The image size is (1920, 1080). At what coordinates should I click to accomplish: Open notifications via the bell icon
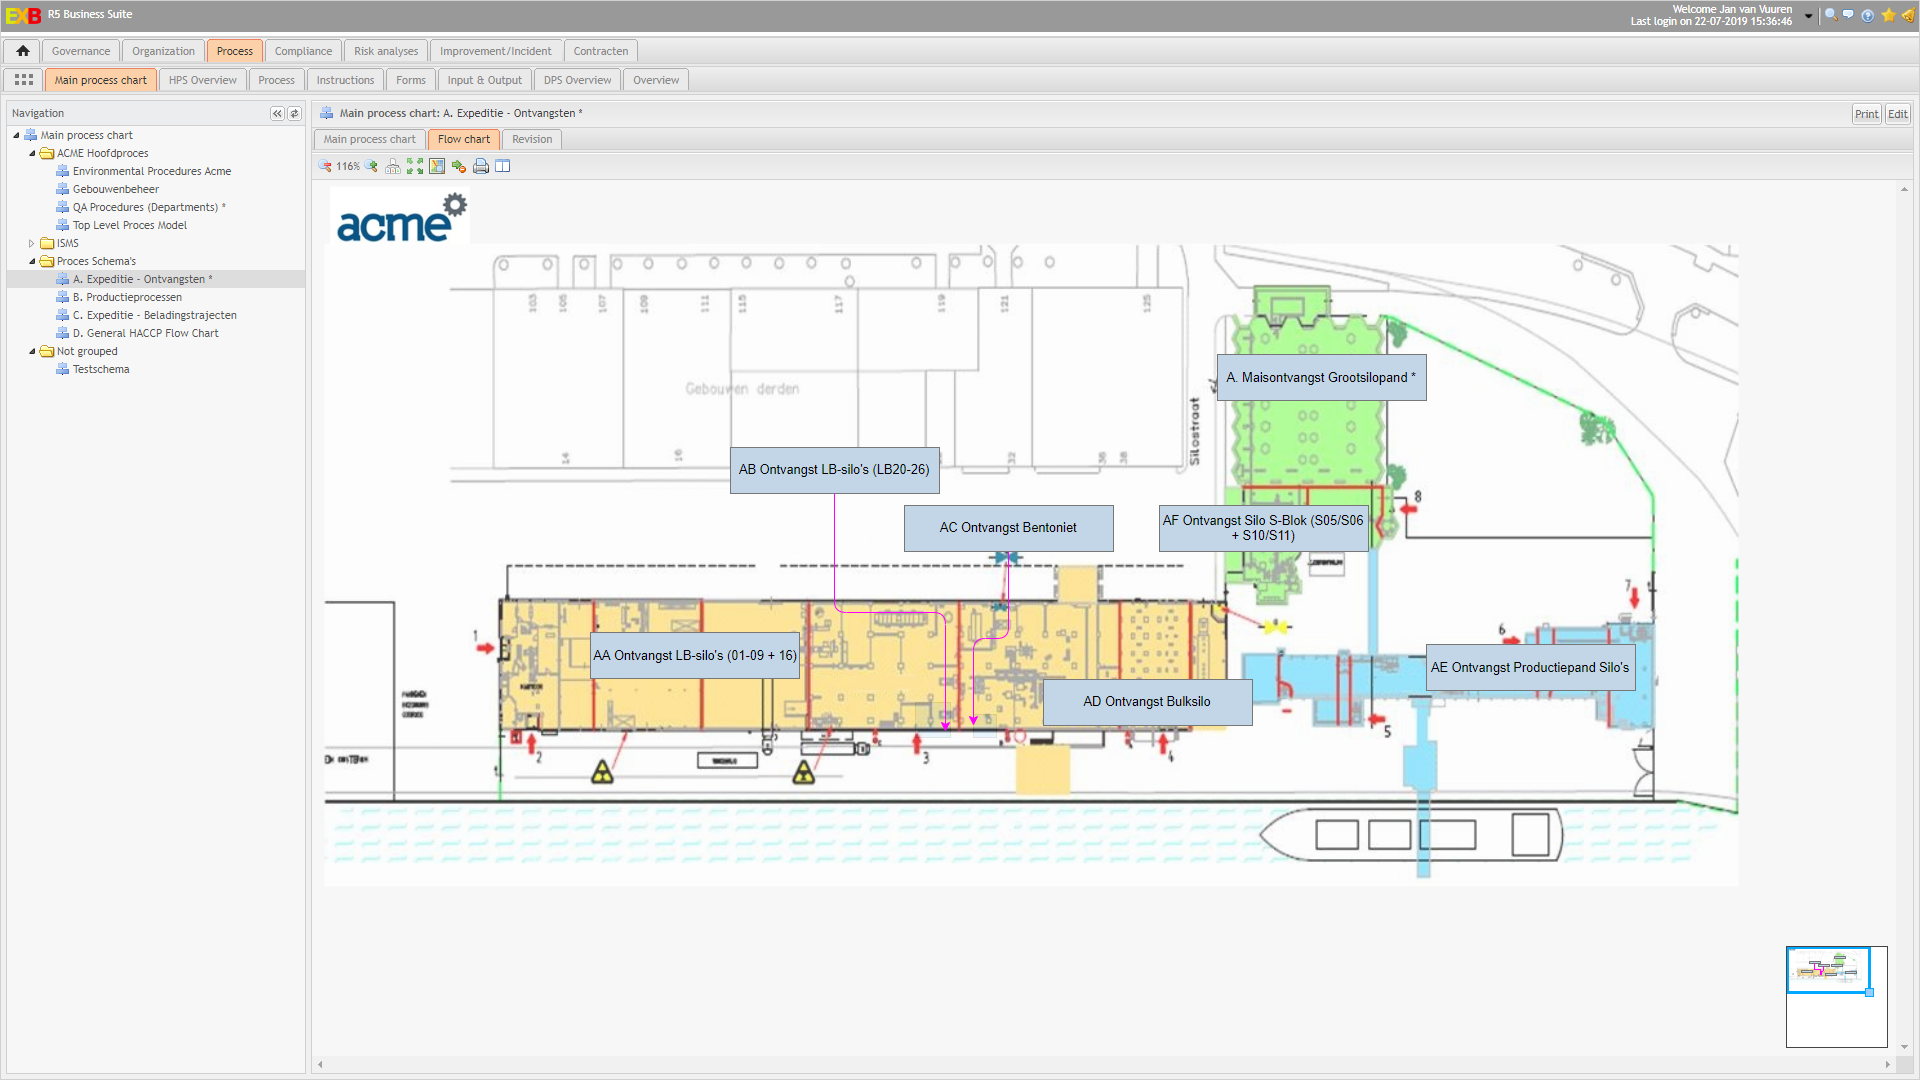(x=1908, y=14)
